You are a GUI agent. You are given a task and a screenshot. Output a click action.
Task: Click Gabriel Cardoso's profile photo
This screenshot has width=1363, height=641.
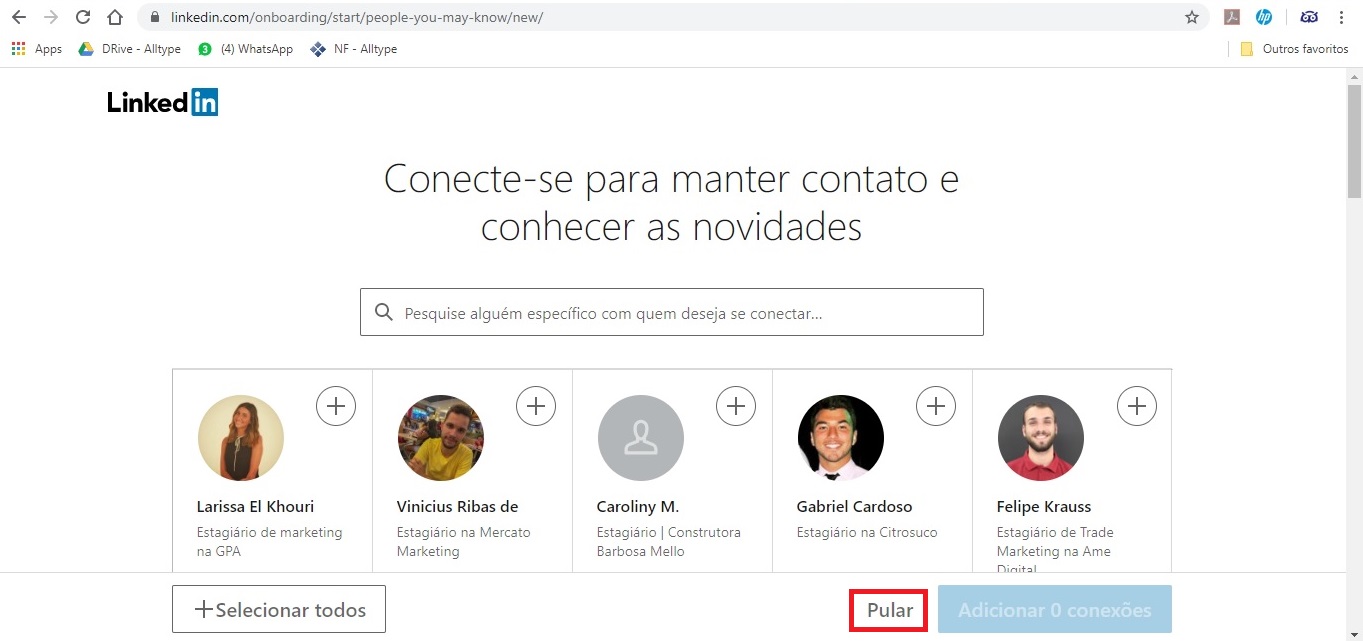841,438
